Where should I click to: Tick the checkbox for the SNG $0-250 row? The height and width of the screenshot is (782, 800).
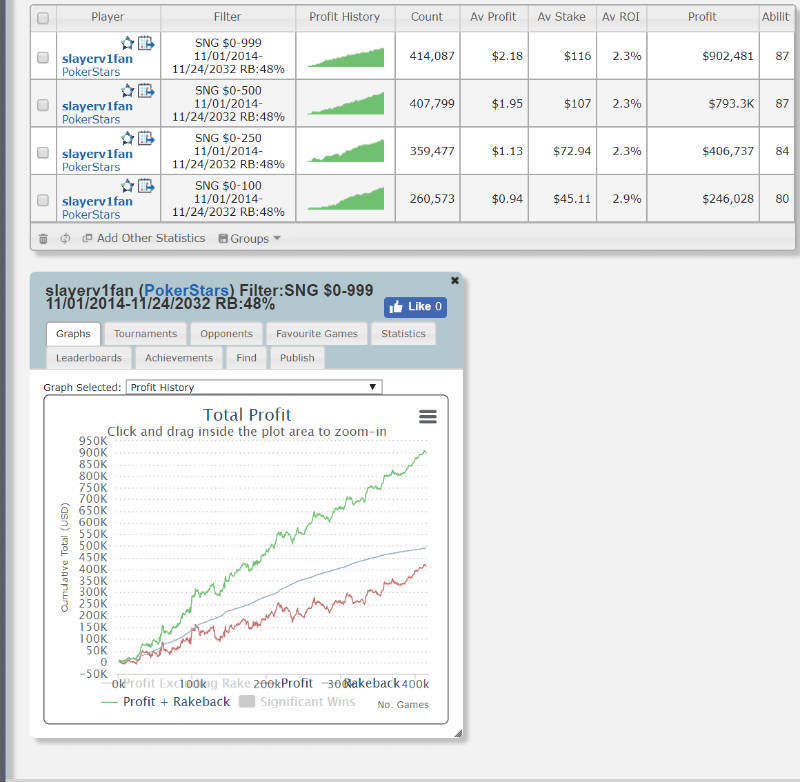click(x=43, y=153)
